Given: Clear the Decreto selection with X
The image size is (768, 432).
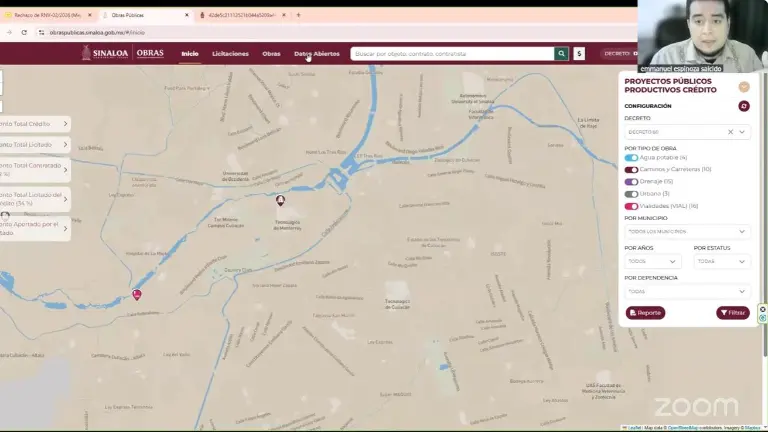Looking at the screenshot, I should [x=730, y=132].
